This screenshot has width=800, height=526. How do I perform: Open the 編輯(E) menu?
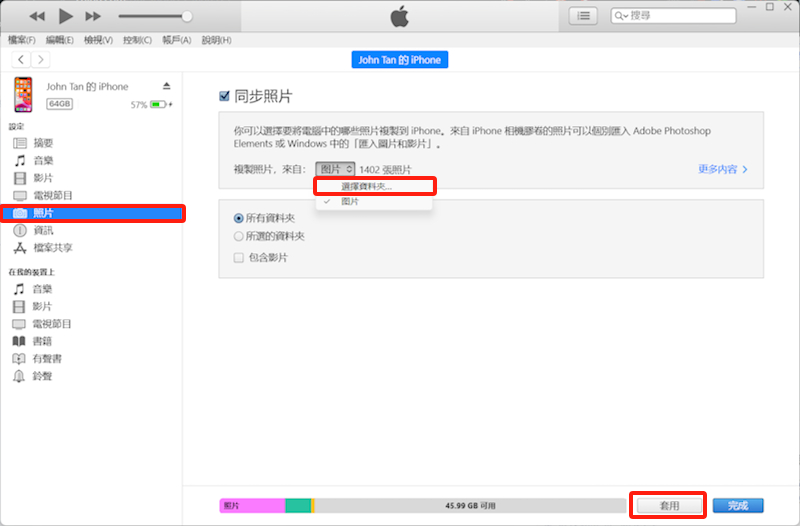pos(60,40)
